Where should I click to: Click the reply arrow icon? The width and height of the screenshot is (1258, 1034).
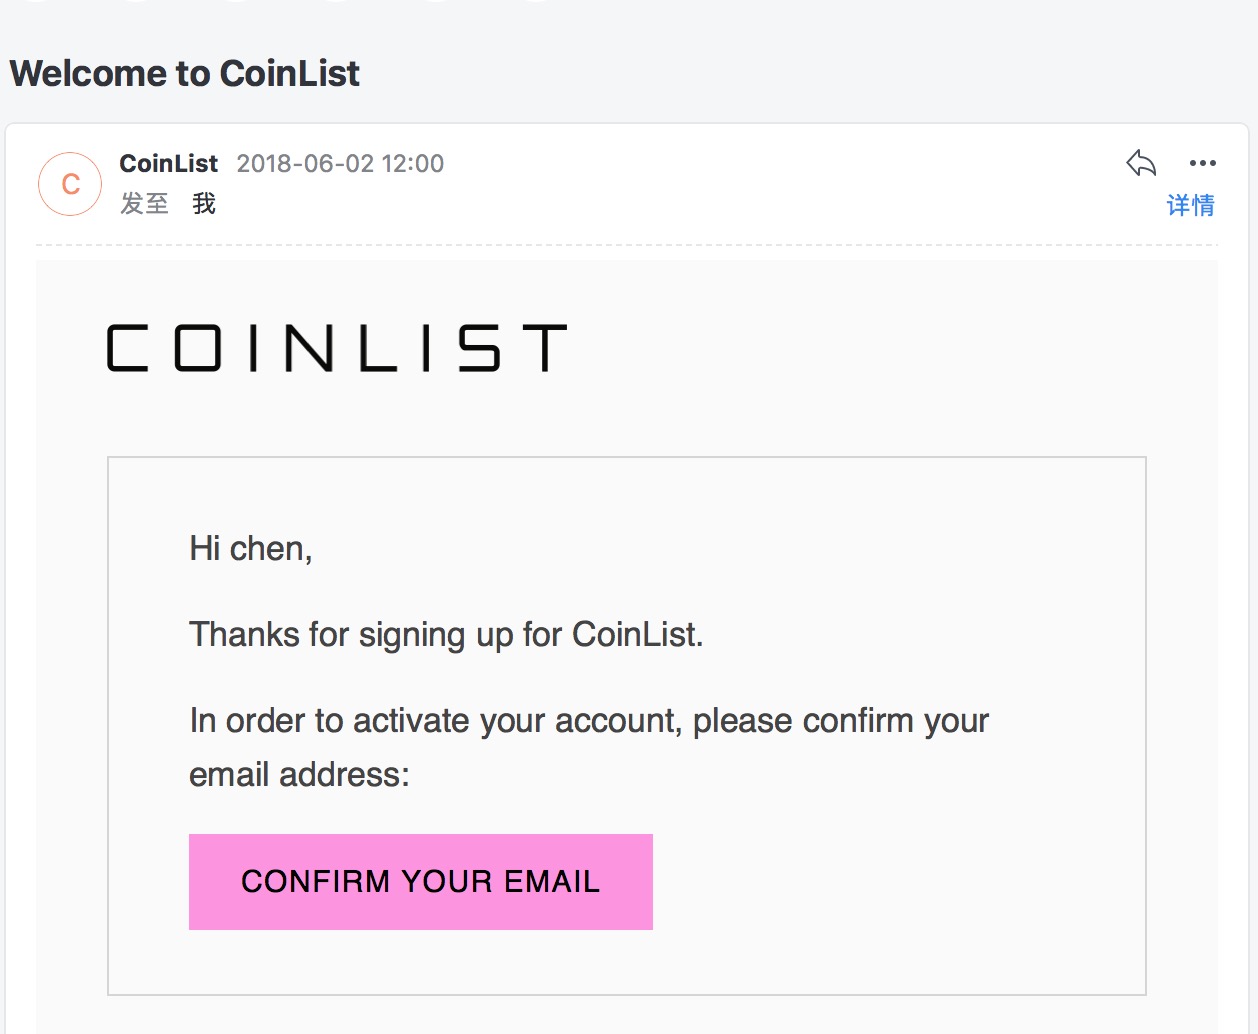click(x=1141, y=163)
